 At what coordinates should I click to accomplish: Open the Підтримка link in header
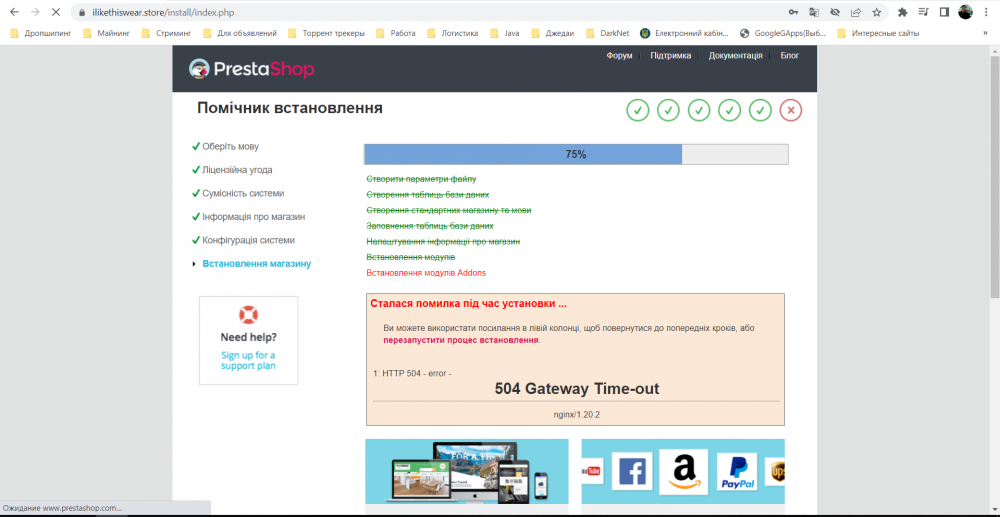pyautogui.click(x=670, y=55)
